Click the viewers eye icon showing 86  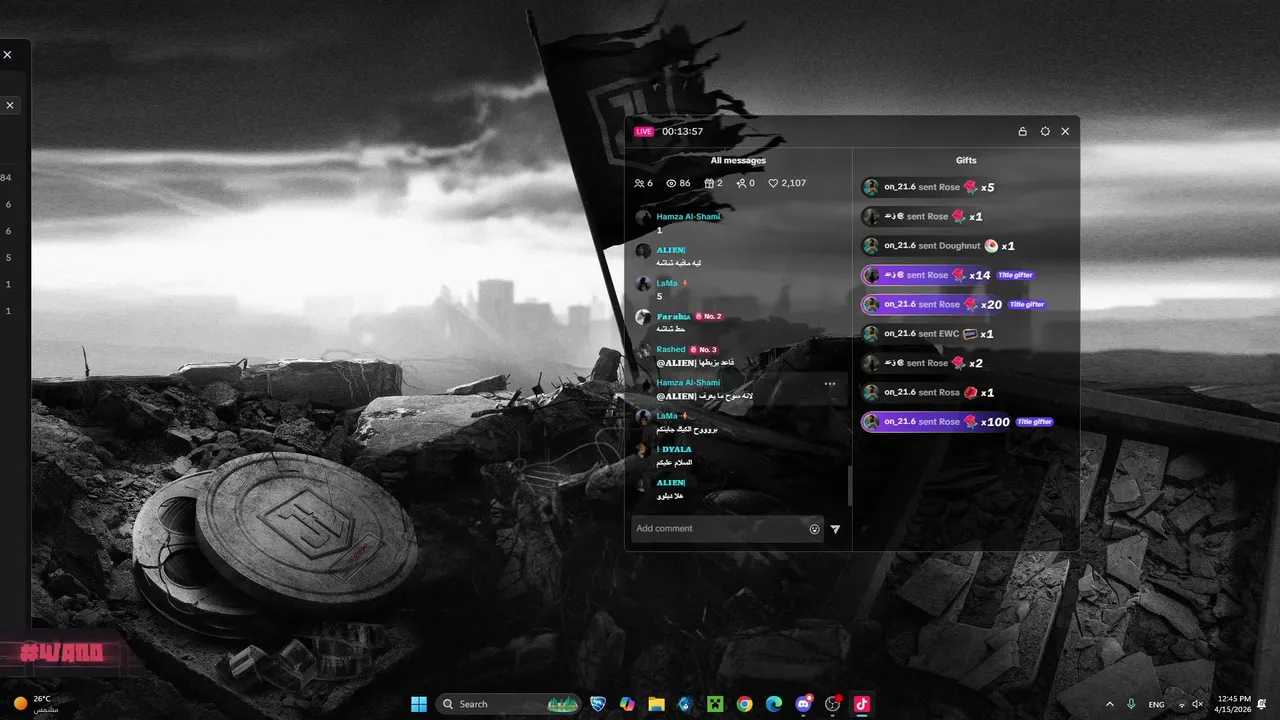672,183
